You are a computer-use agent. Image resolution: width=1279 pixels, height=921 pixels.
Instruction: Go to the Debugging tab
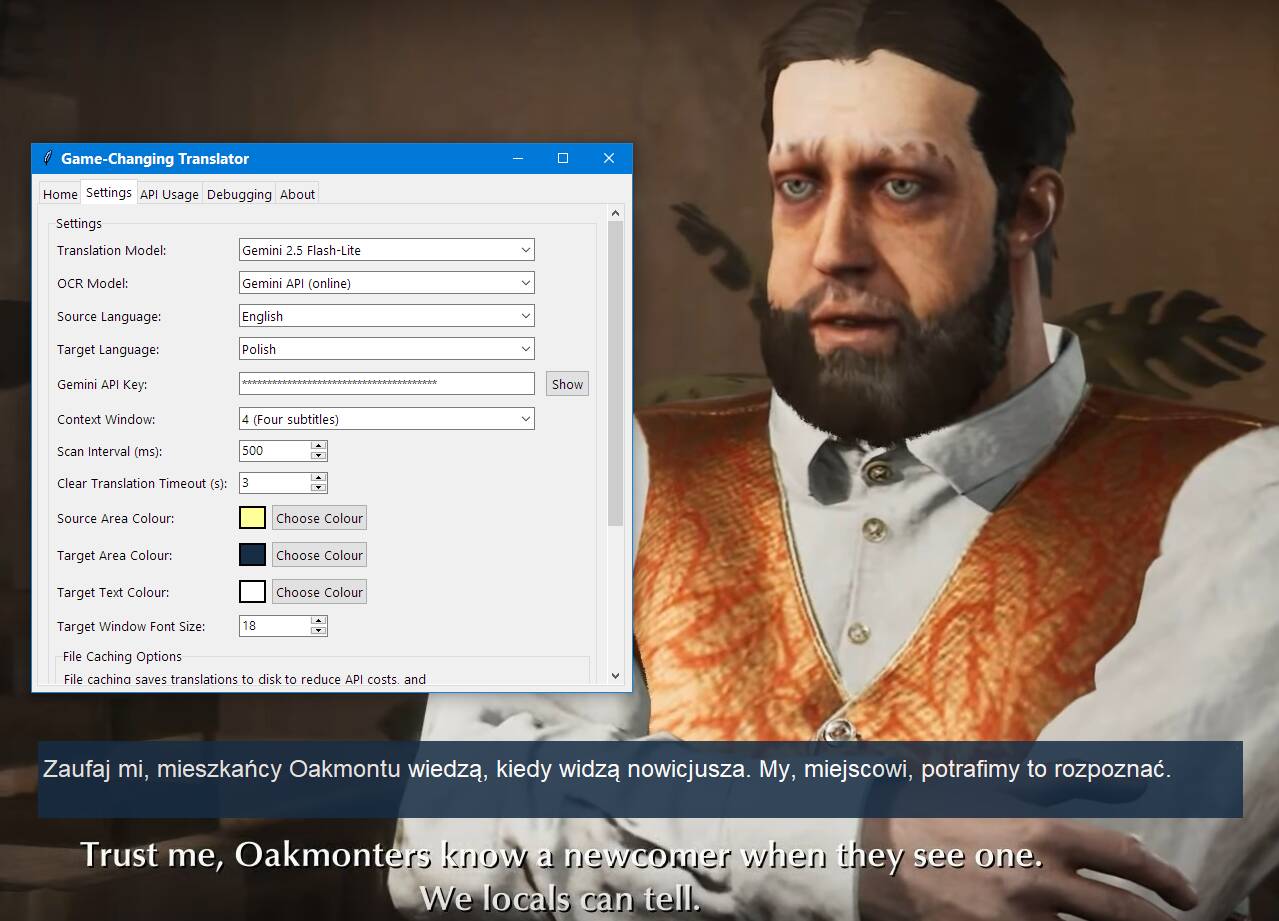[239, 194]
